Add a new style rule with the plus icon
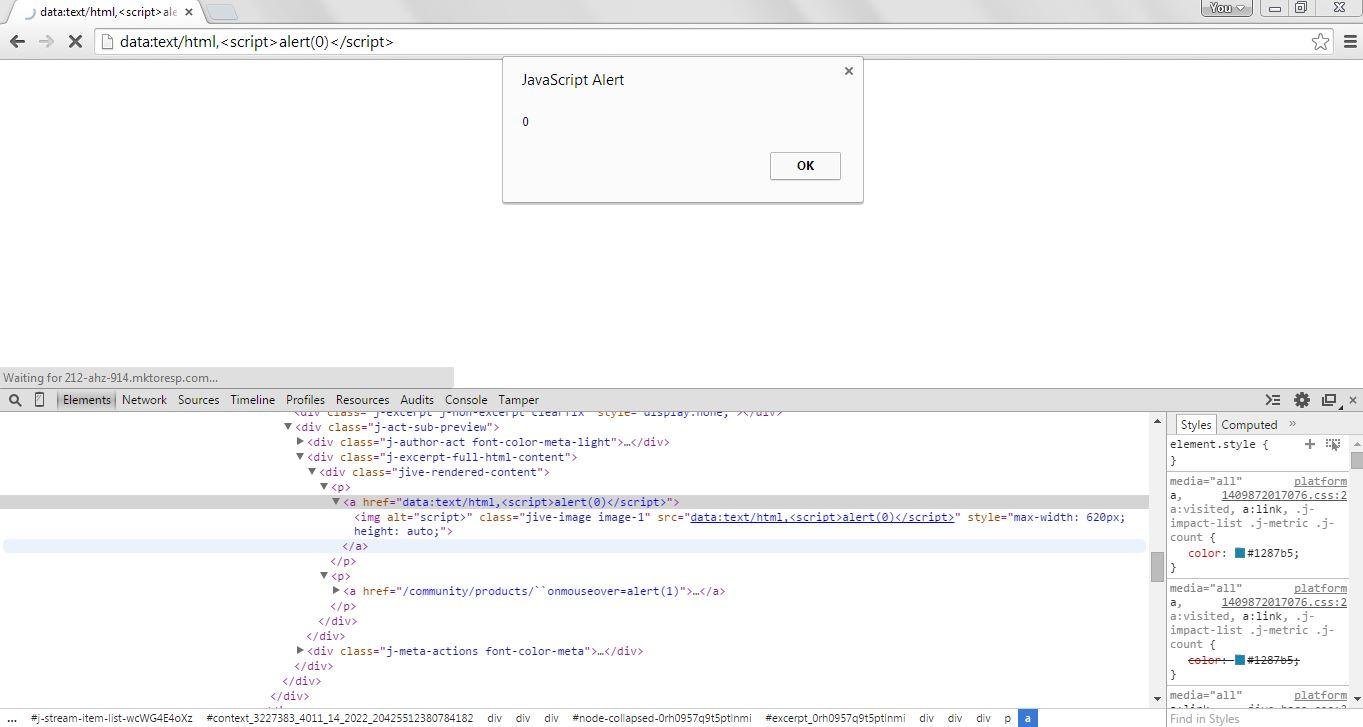Viewport: 1363px width, 727px height. (x=1310, y=444)
